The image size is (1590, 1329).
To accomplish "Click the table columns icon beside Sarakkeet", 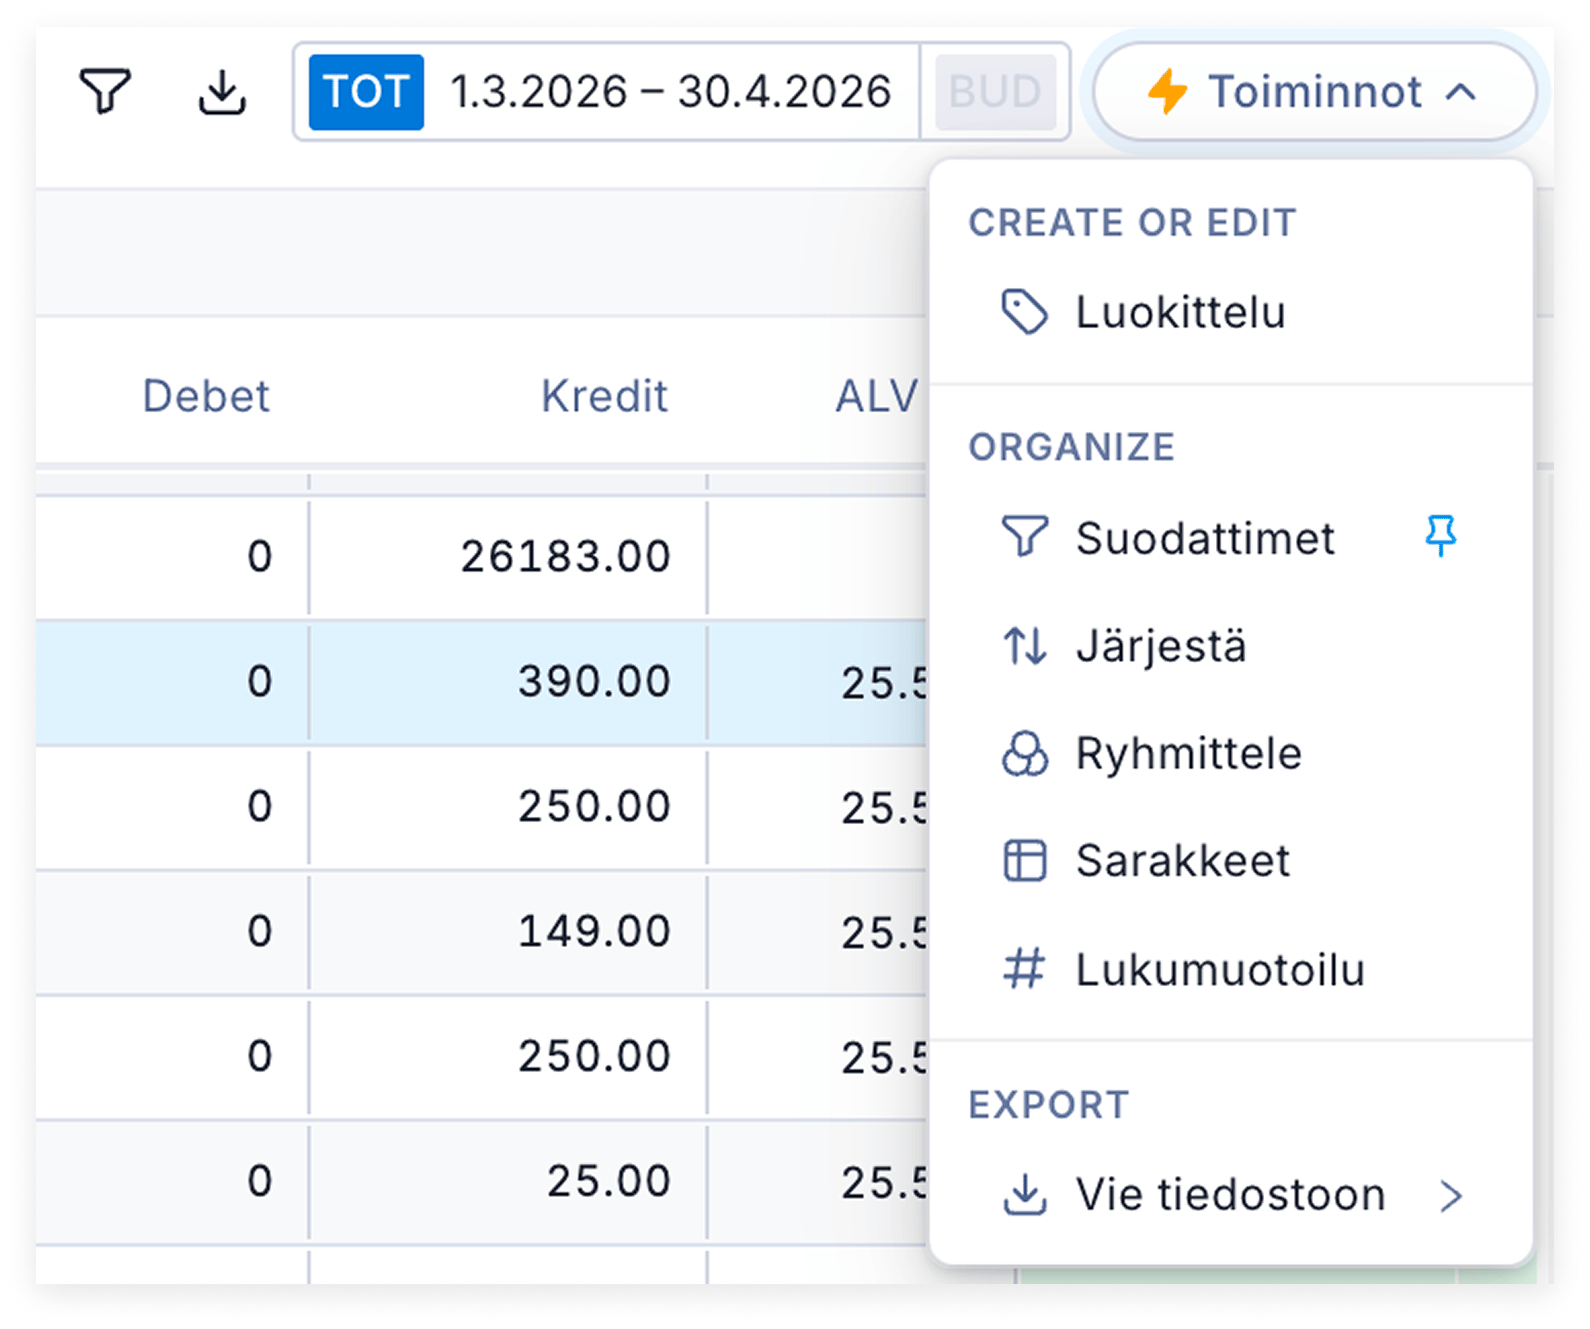I will 1025,861.
